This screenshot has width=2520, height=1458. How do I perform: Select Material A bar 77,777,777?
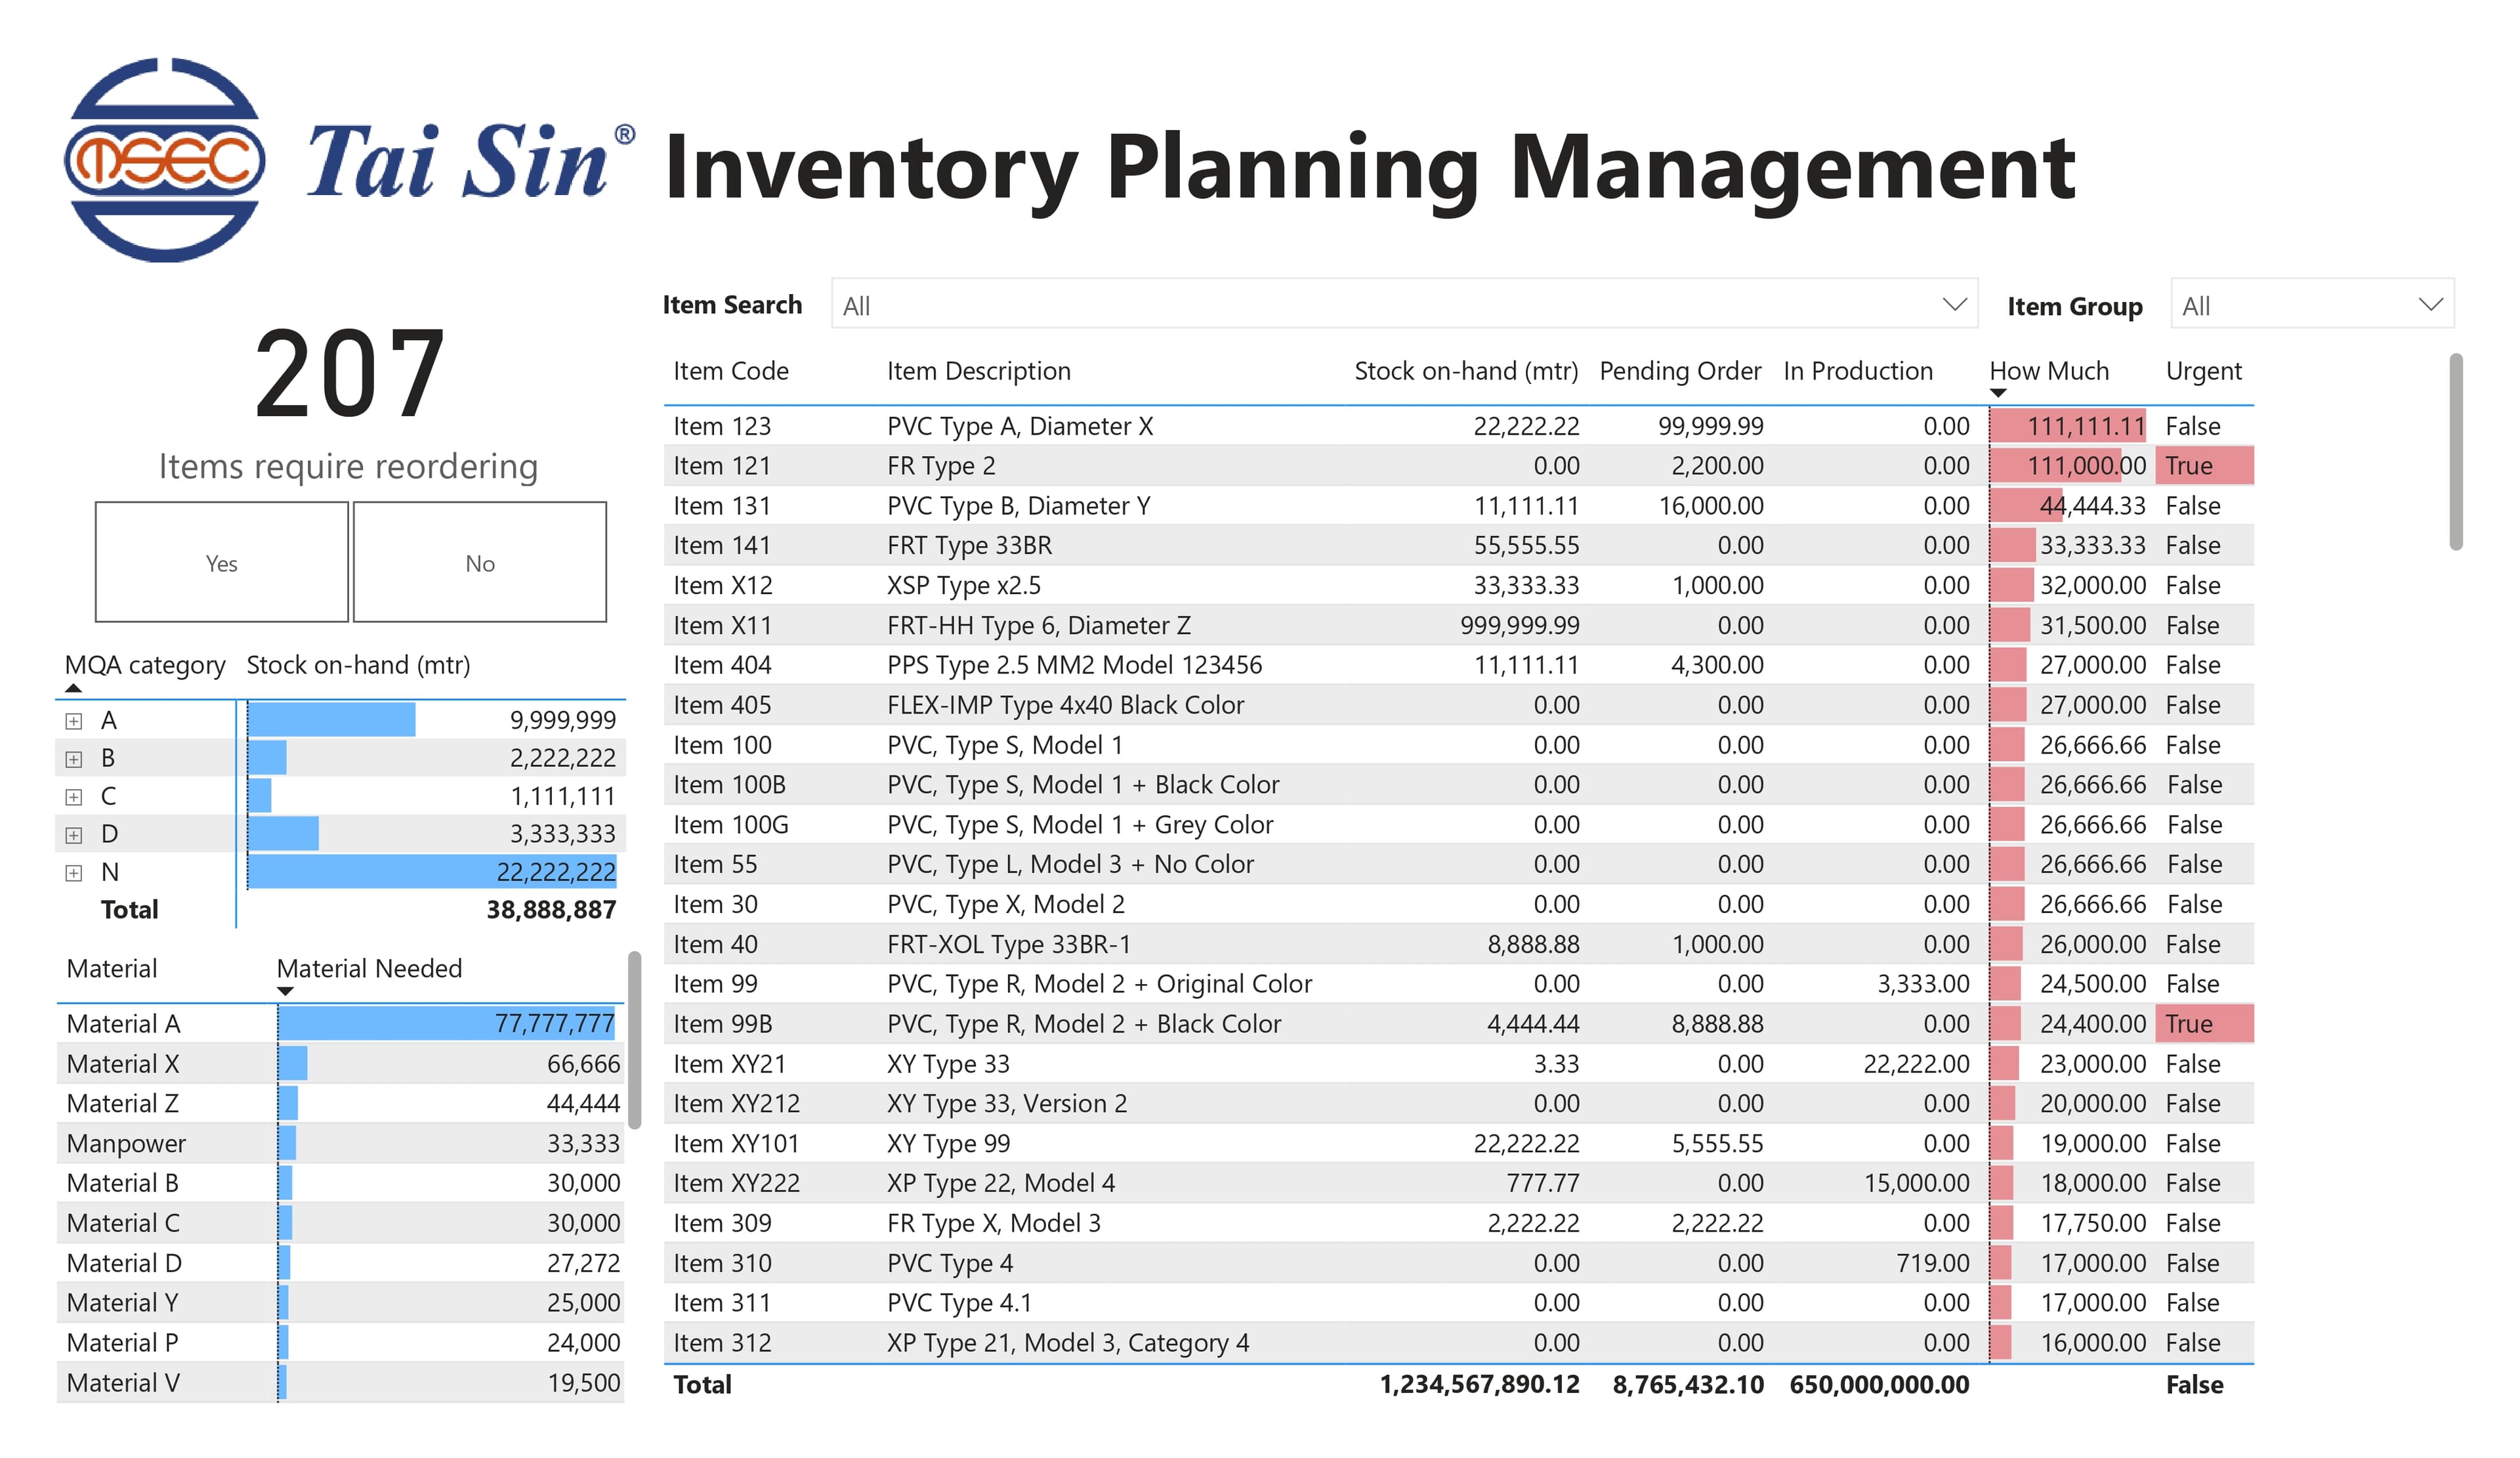tap(447, 1024)
